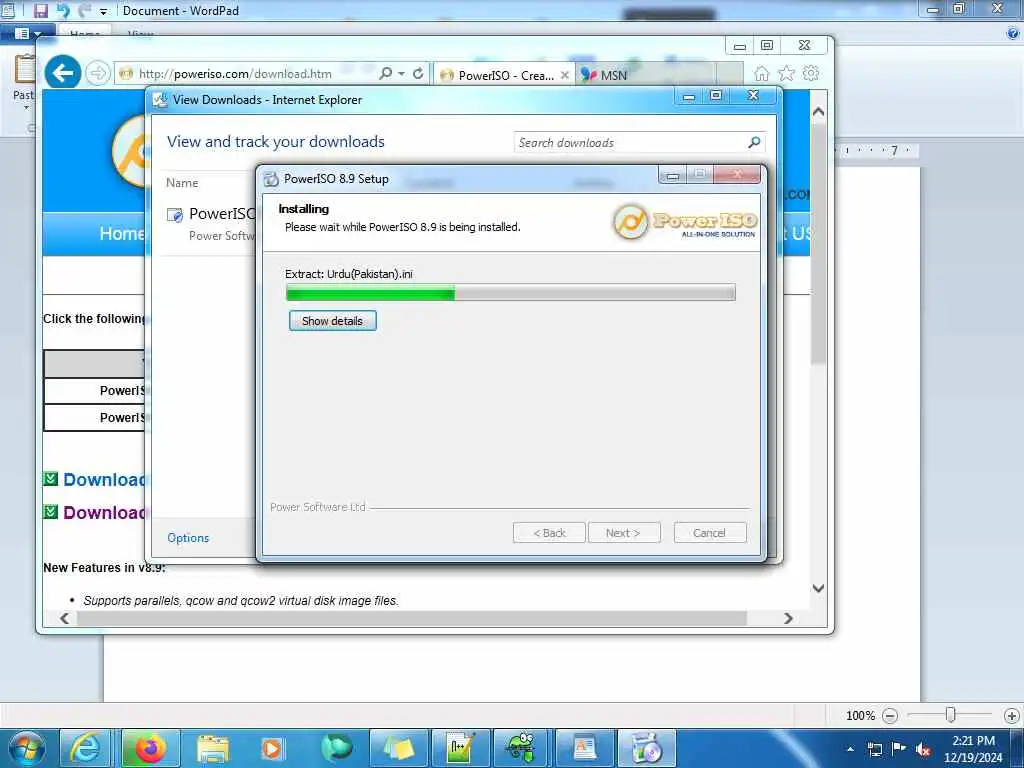The width and height of the screenshot is (1024, 768).
Task: Click the Undo icon in WordPad title bar
Action: pos(63,10)
